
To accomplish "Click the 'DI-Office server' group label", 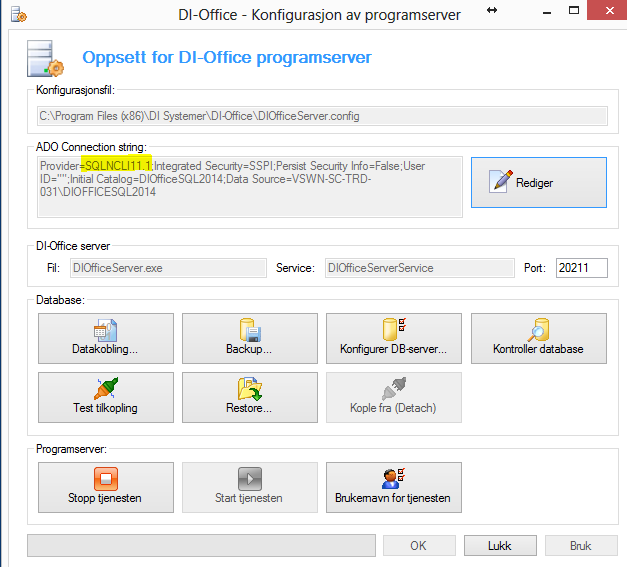I will [x=73, y=246].
